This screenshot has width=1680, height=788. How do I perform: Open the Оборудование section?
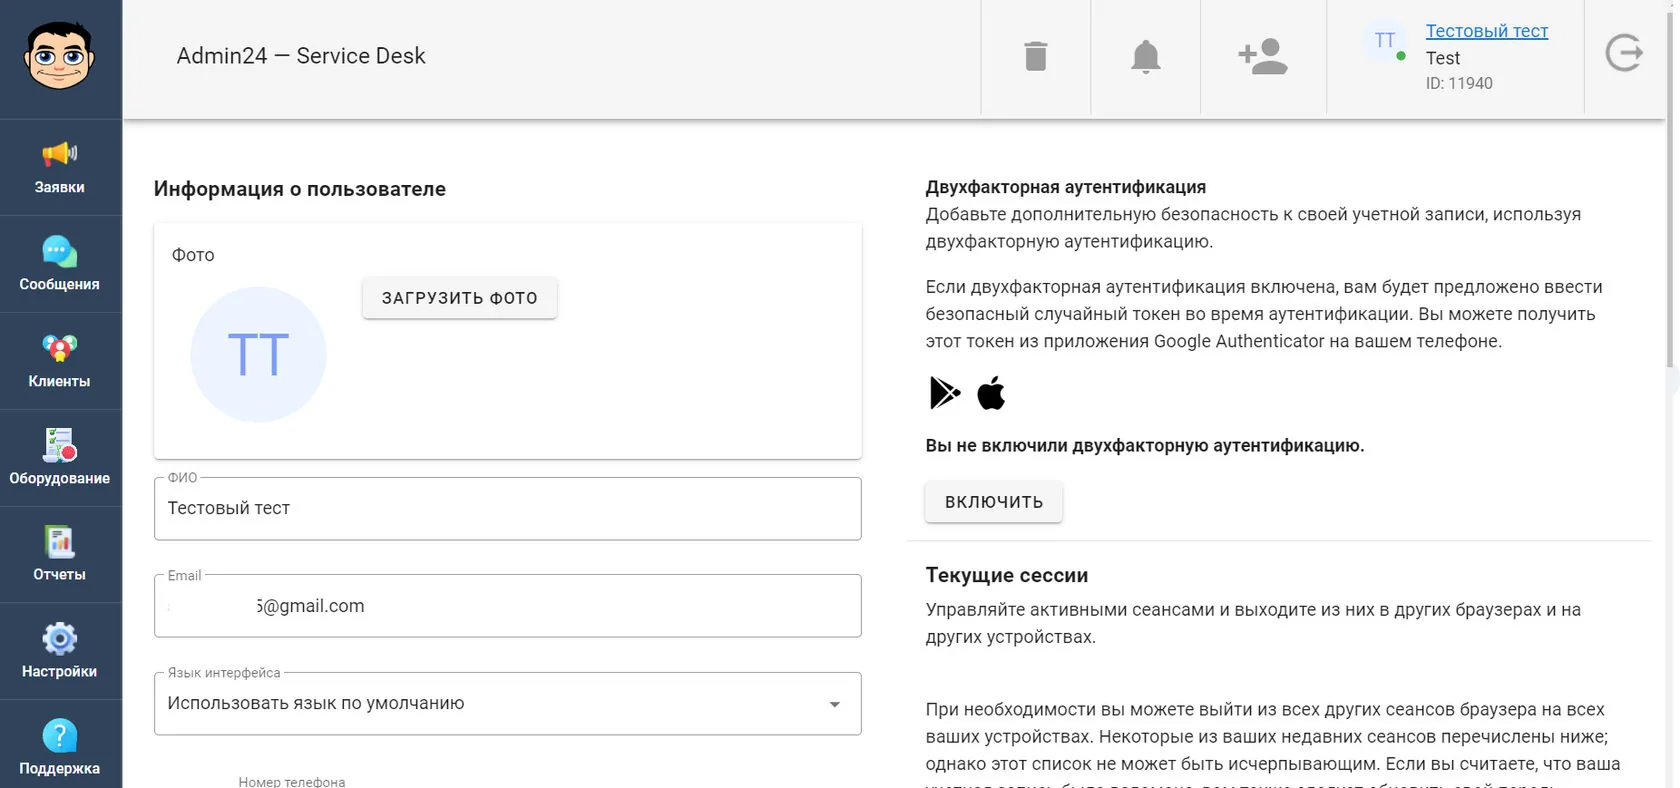point(60,459)
